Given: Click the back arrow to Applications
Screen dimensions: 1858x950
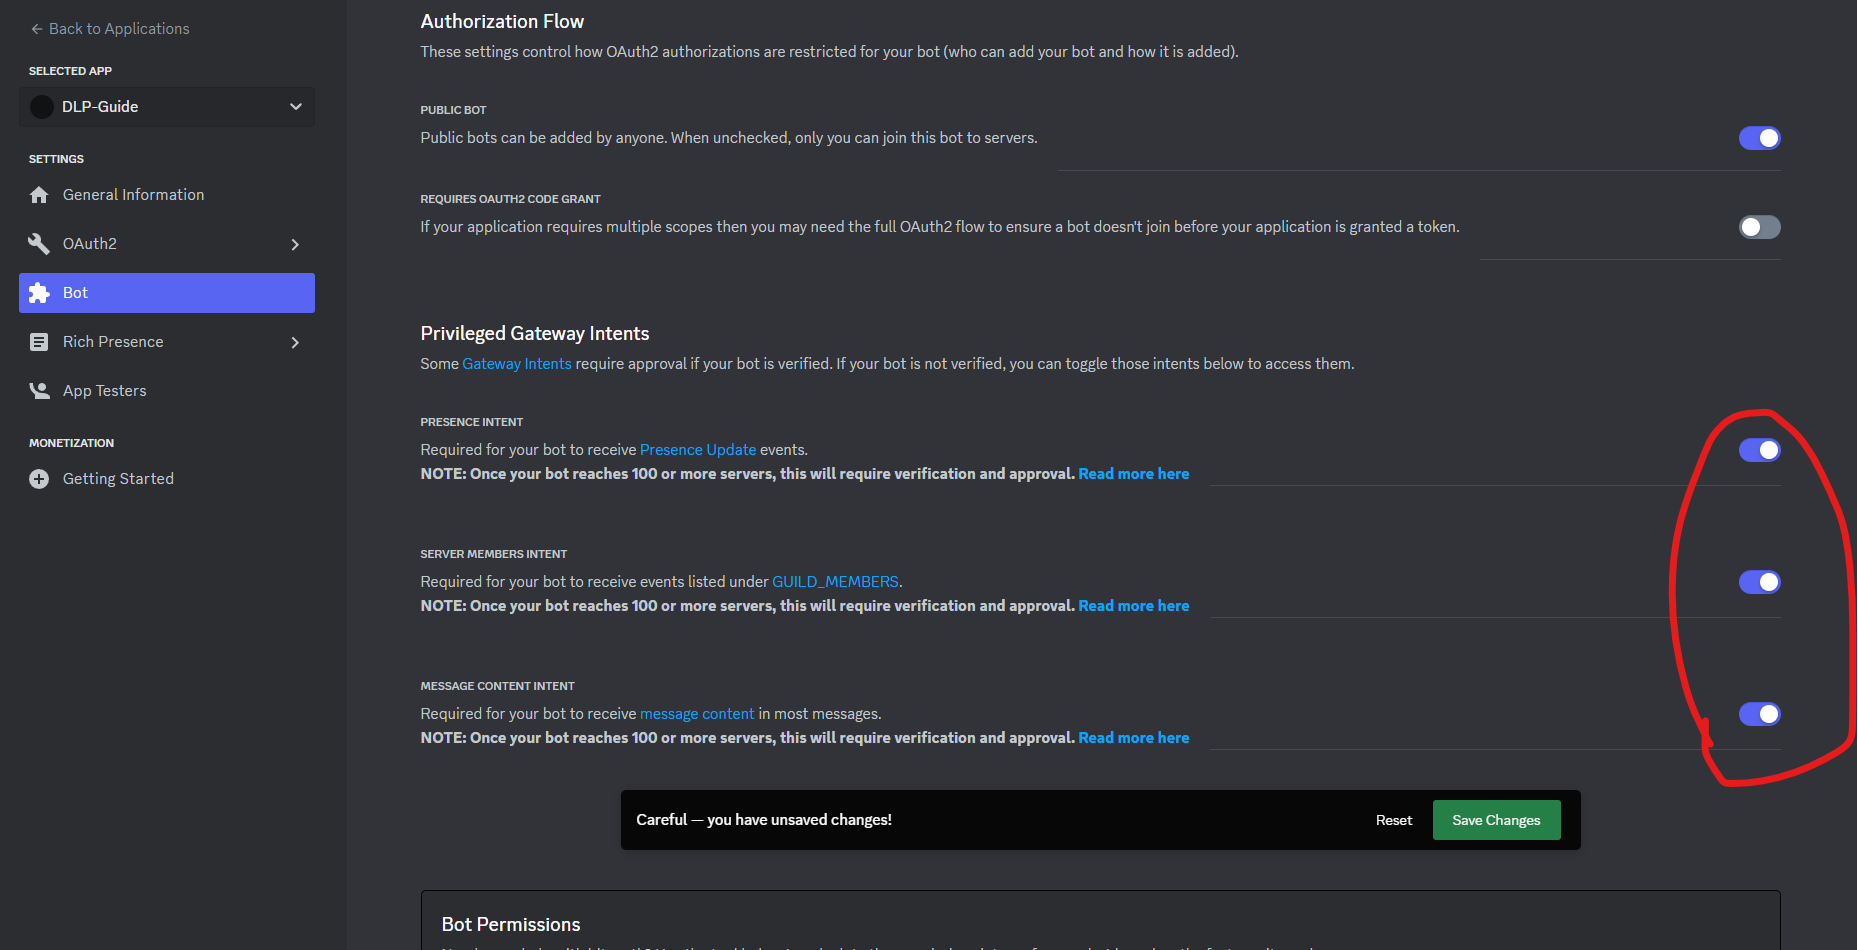Looking at the screenshot, I should [37, 29].
